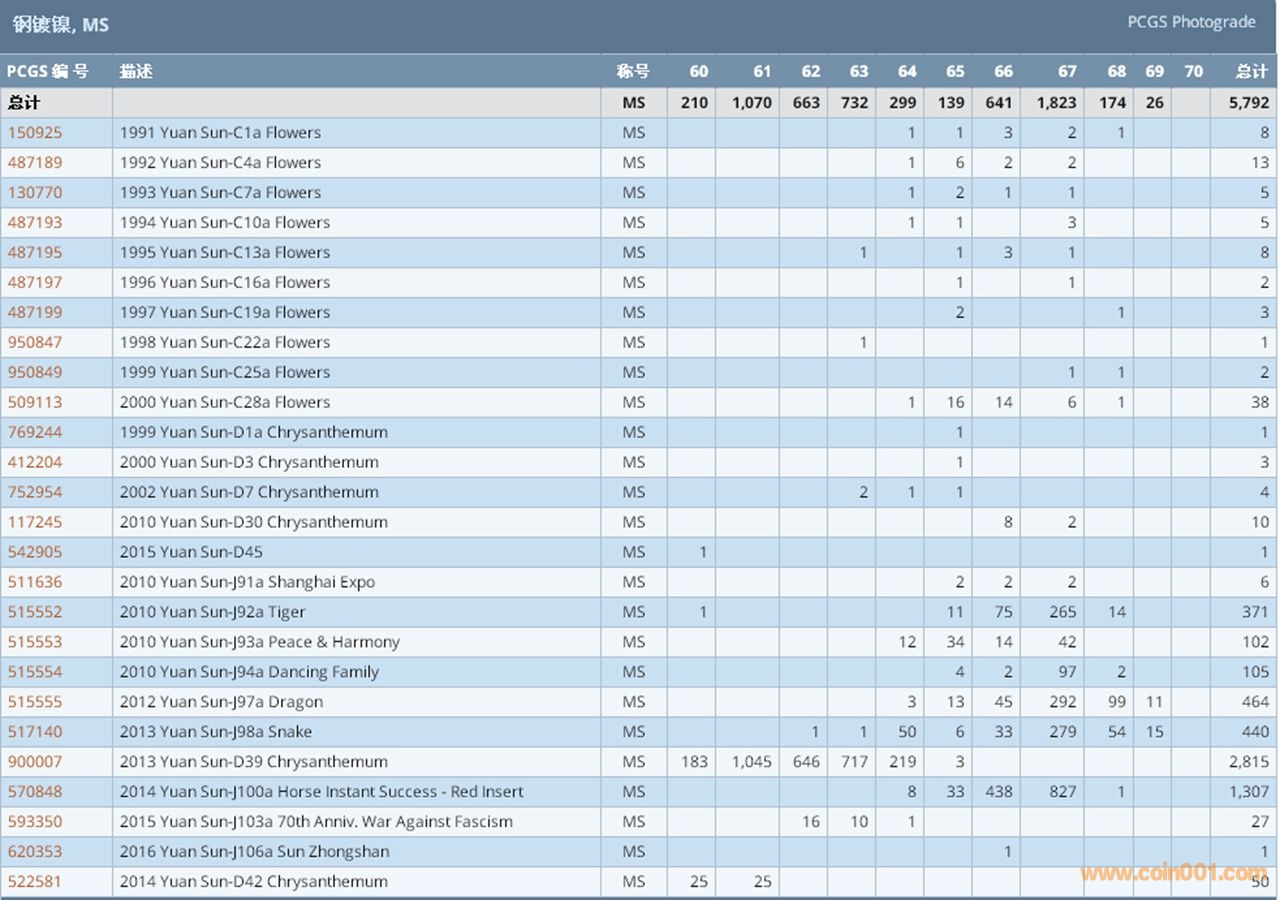1280x900 pixels.
Task: Click PCGS number 570848 Horse coin
Action: click(34, 792)
